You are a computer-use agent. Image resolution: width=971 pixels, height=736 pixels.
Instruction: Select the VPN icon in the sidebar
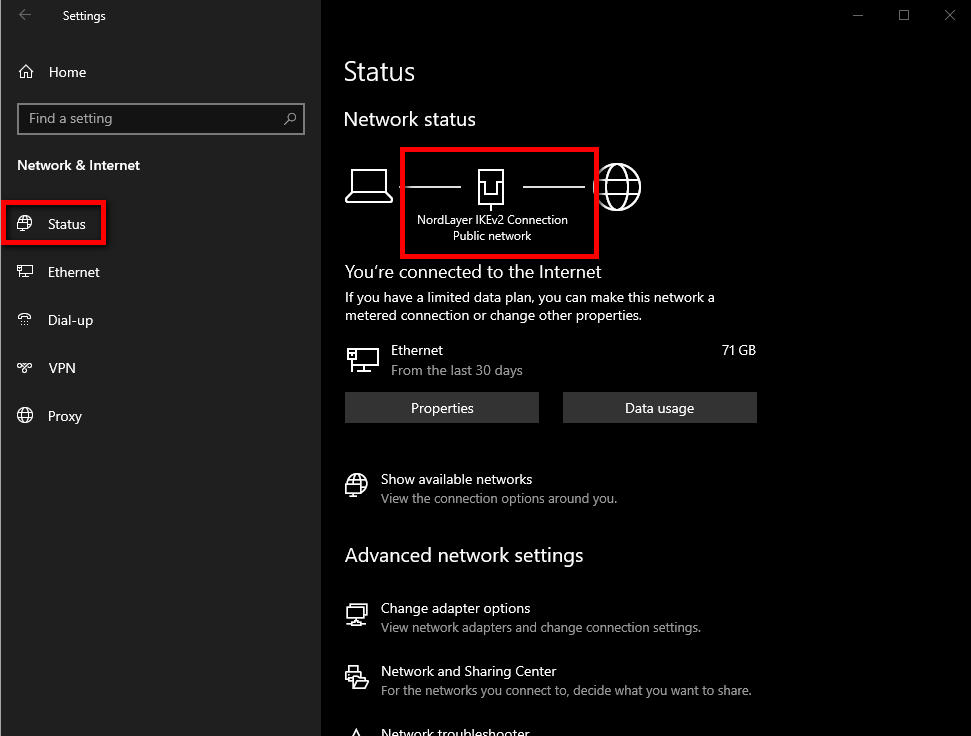25,368
